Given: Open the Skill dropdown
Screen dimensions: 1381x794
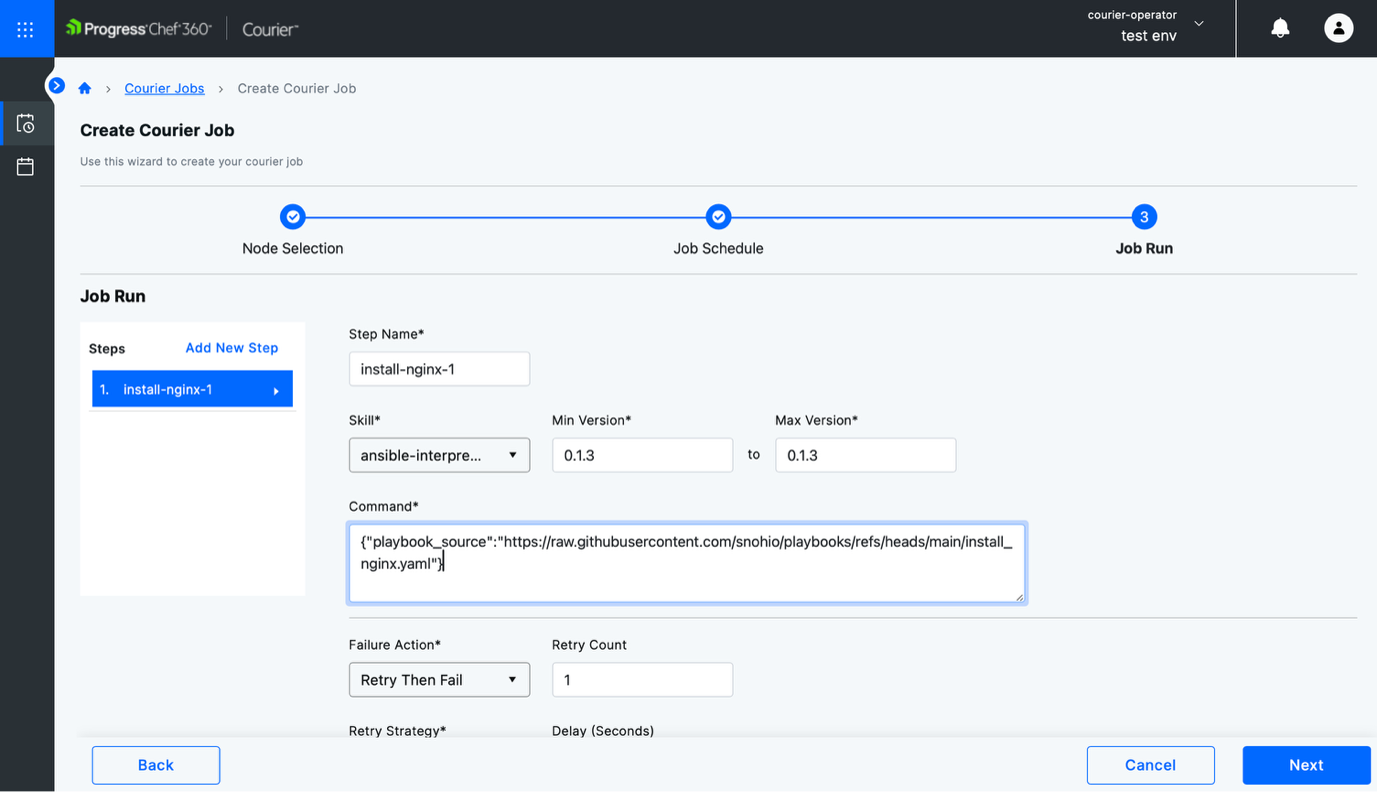Looking at the screenshot, I should [439, 455].
